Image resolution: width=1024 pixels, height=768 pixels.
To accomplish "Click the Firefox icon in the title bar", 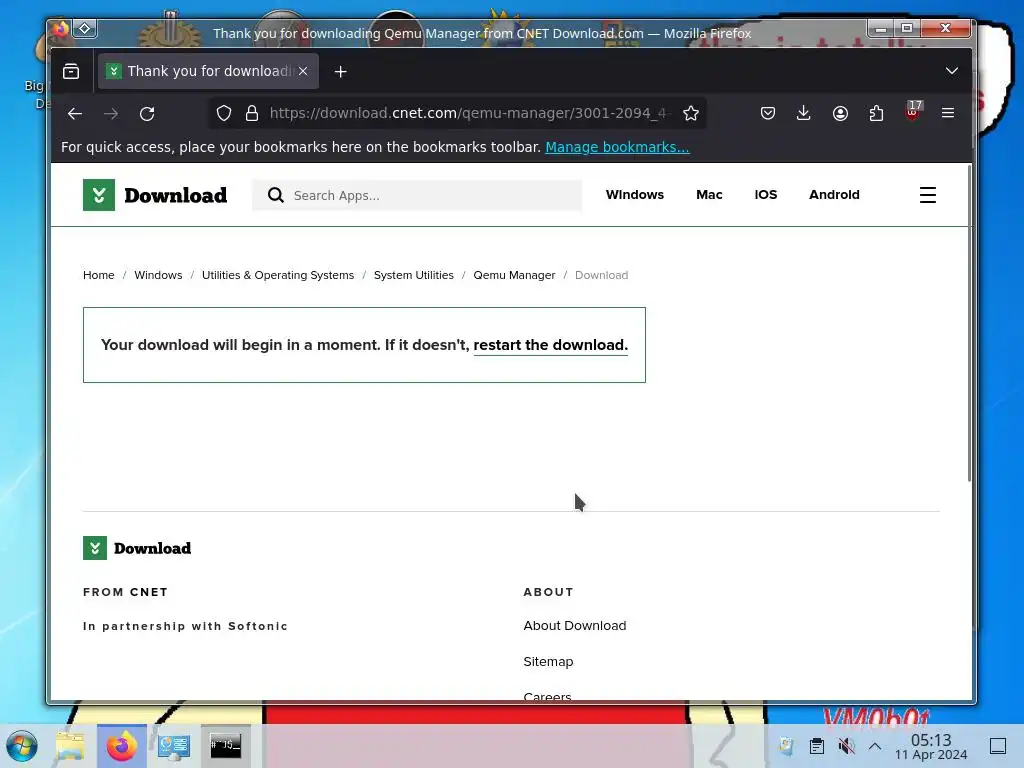I will pyautogui.click(x=60, y=28).
